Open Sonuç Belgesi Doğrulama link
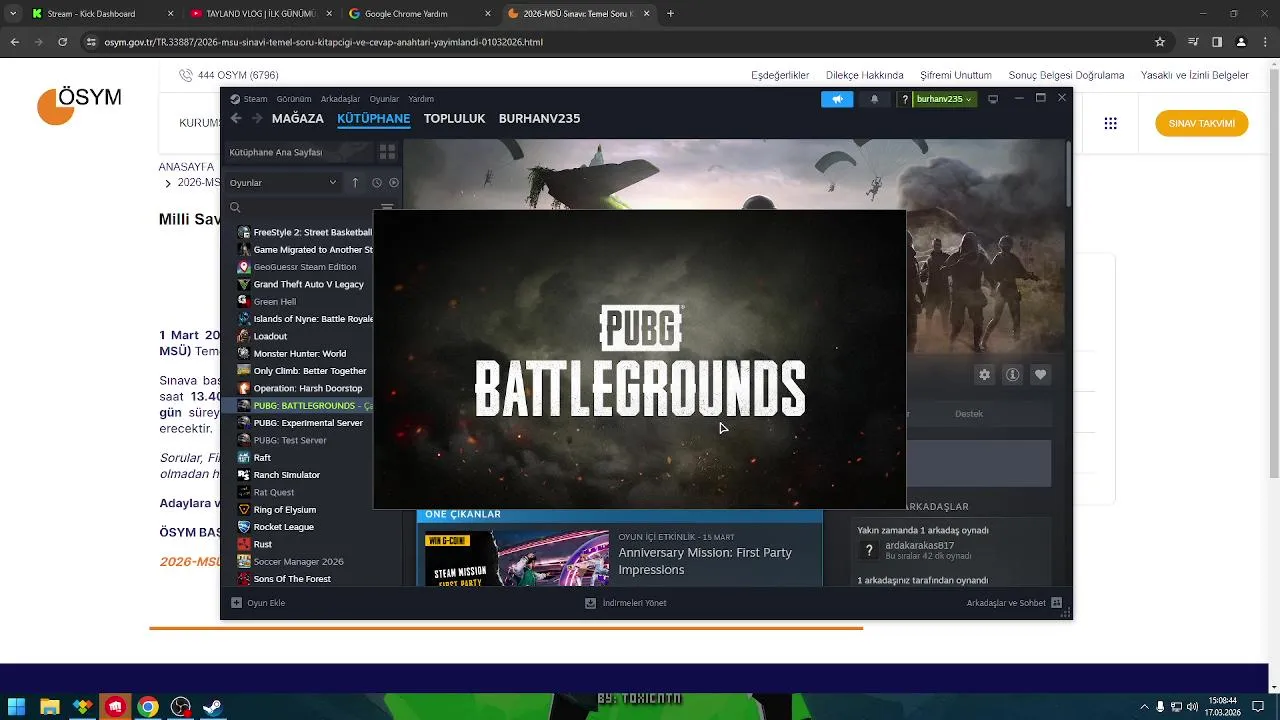The width and height of the screenshot is (1280, 720). pyautogui.click(x=1066, y=75)
